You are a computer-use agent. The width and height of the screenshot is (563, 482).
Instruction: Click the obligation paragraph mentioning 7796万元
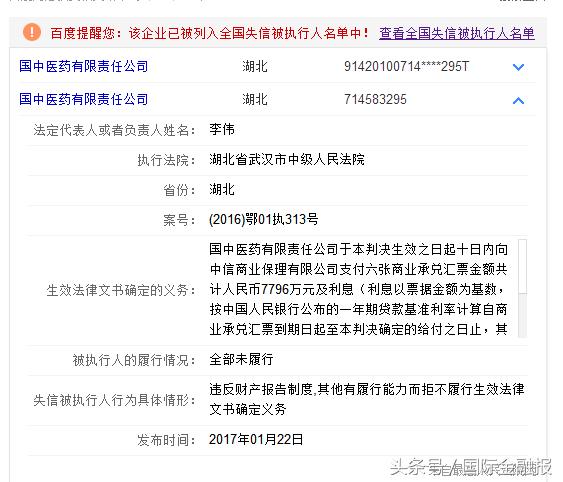[358, 289]
